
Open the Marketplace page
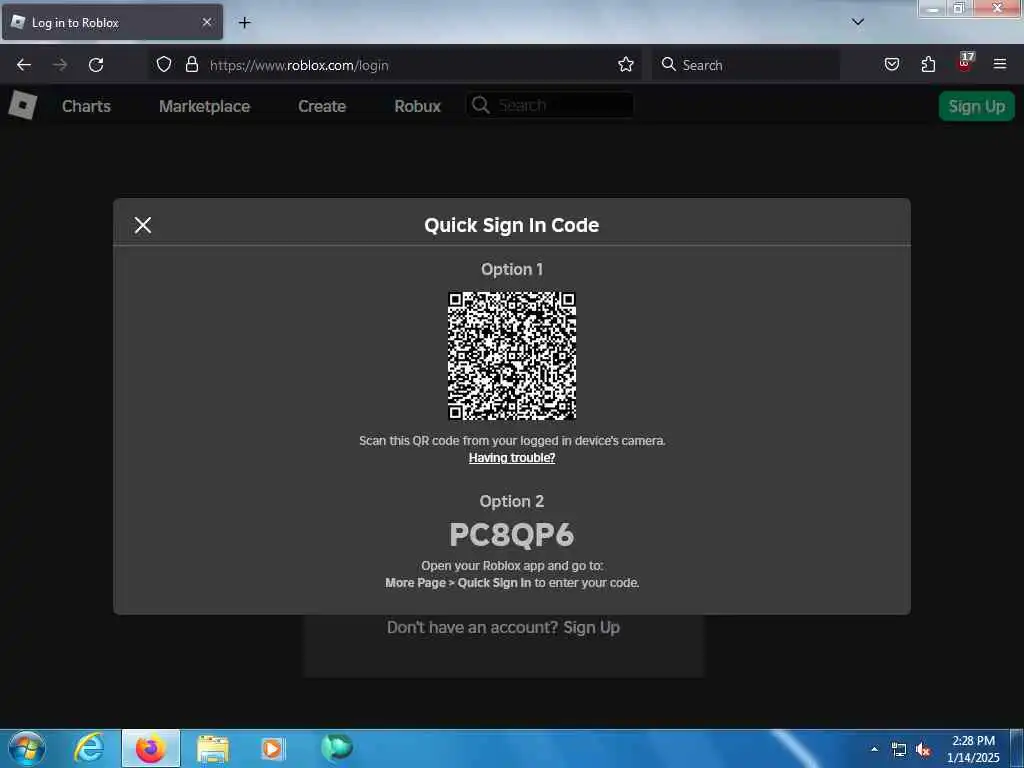point(204,106)
